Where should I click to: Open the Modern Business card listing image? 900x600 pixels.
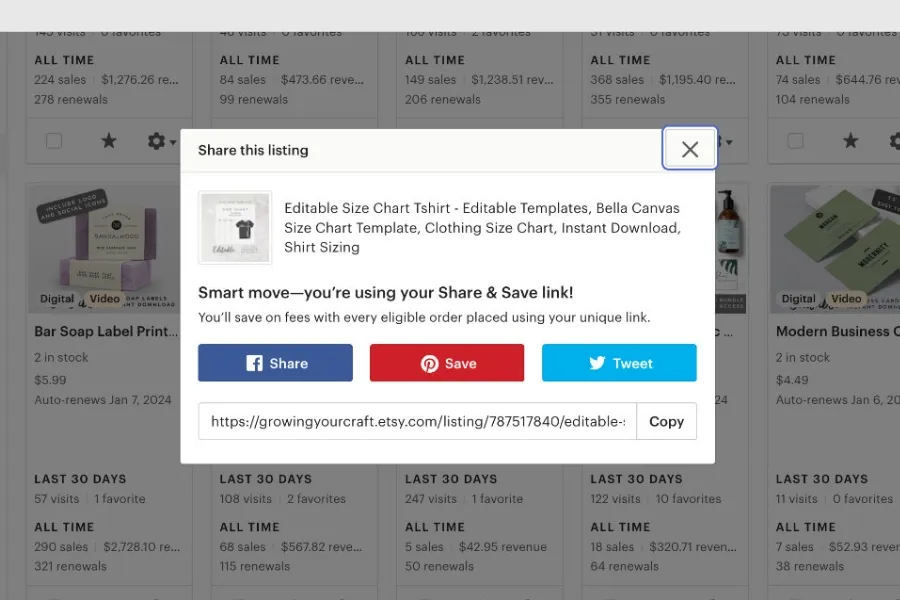point(835,249)
